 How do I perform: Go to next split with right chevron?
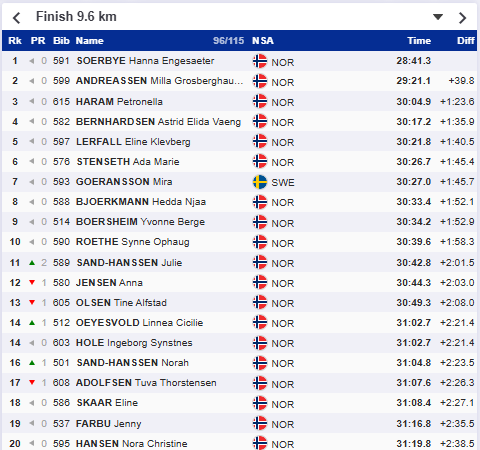tap(462, 18)
